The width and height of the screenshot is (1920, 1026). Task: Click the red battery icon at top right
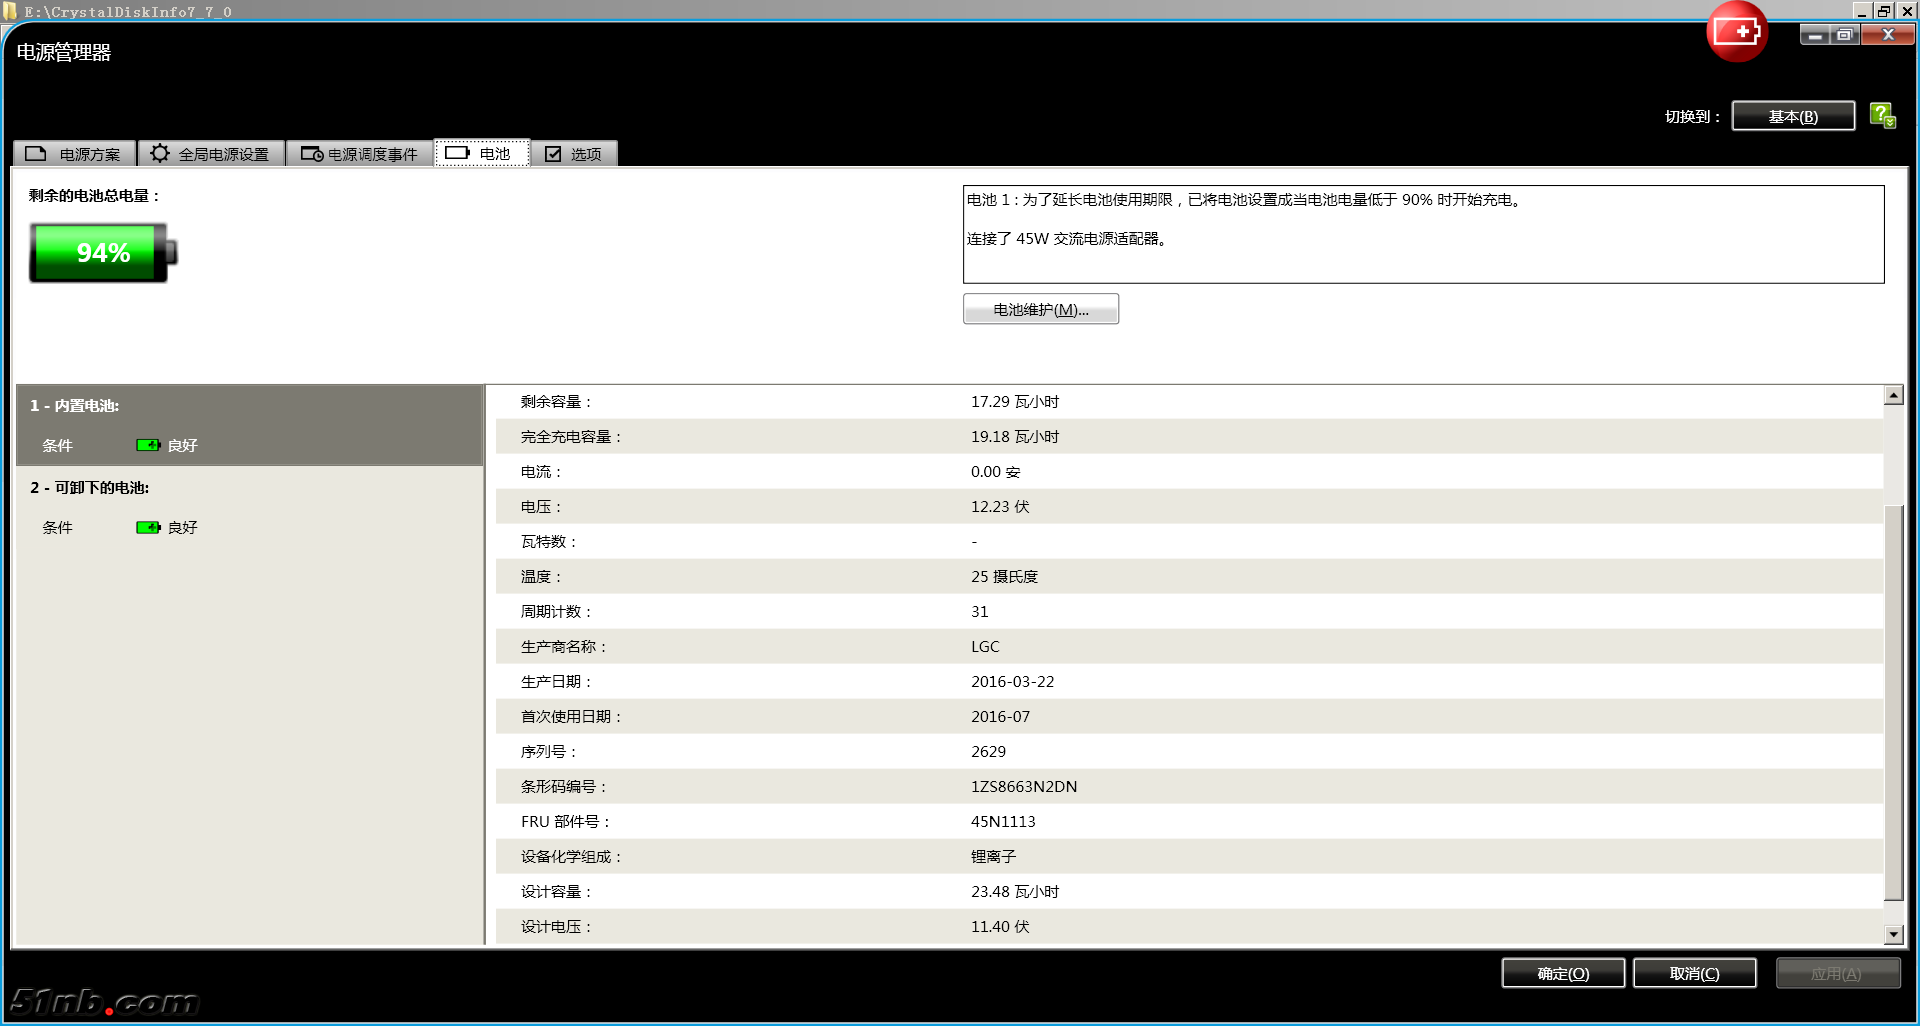1737,32
